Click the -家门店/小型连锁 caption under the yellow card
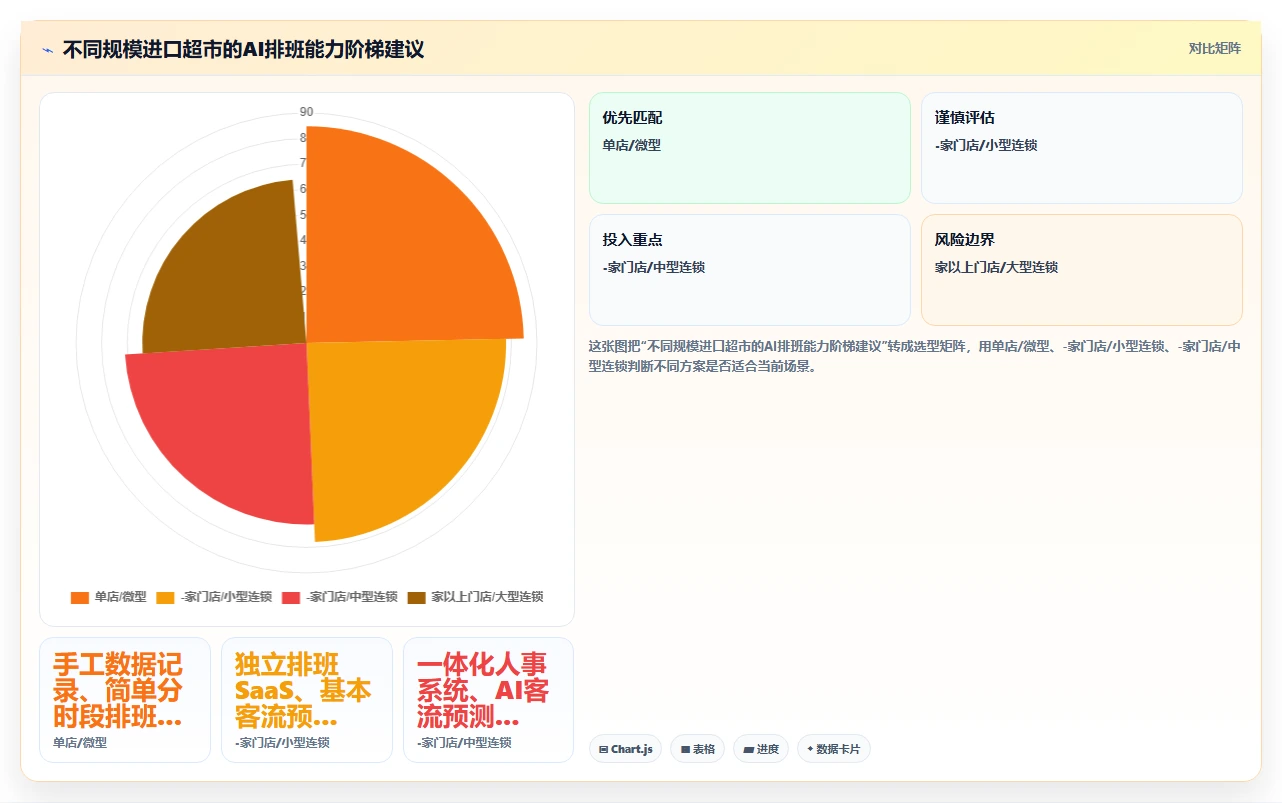Screen dimensions: 1282x803 point(282,743)
